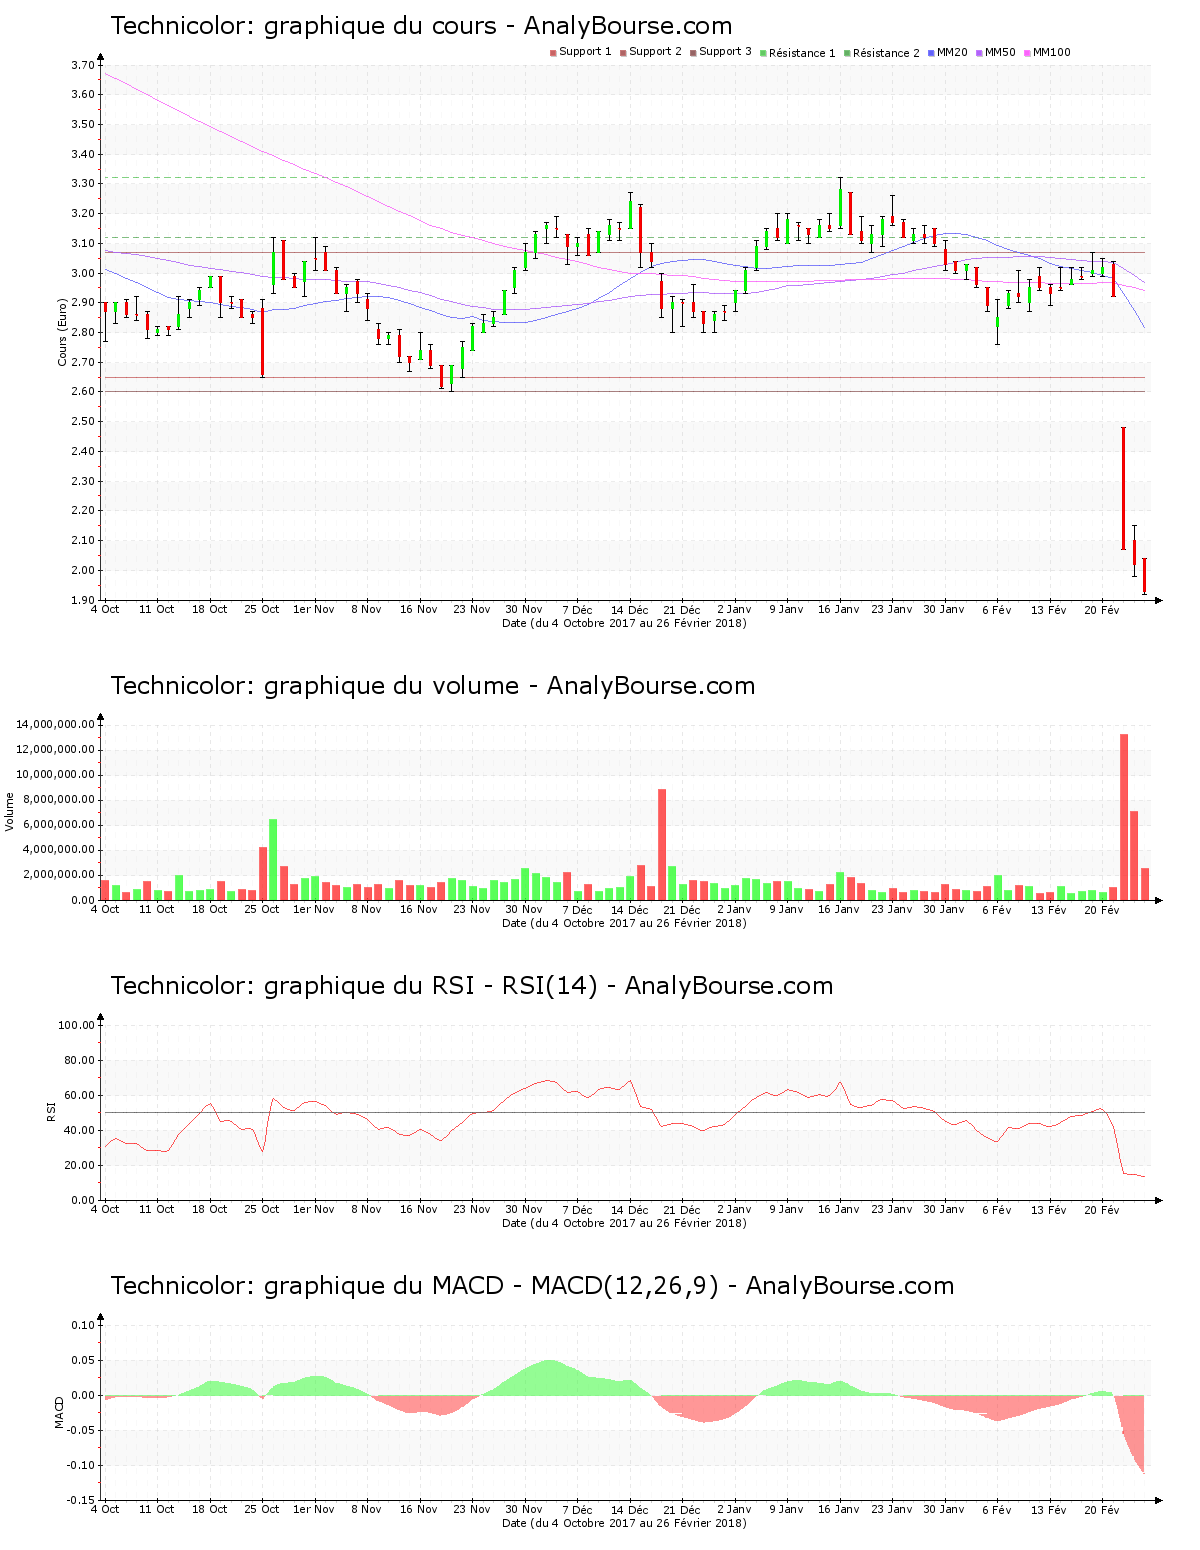Click the 'Cours (Euro)' axis label
1200x1550 pixels.
click(x=62, y=332)
